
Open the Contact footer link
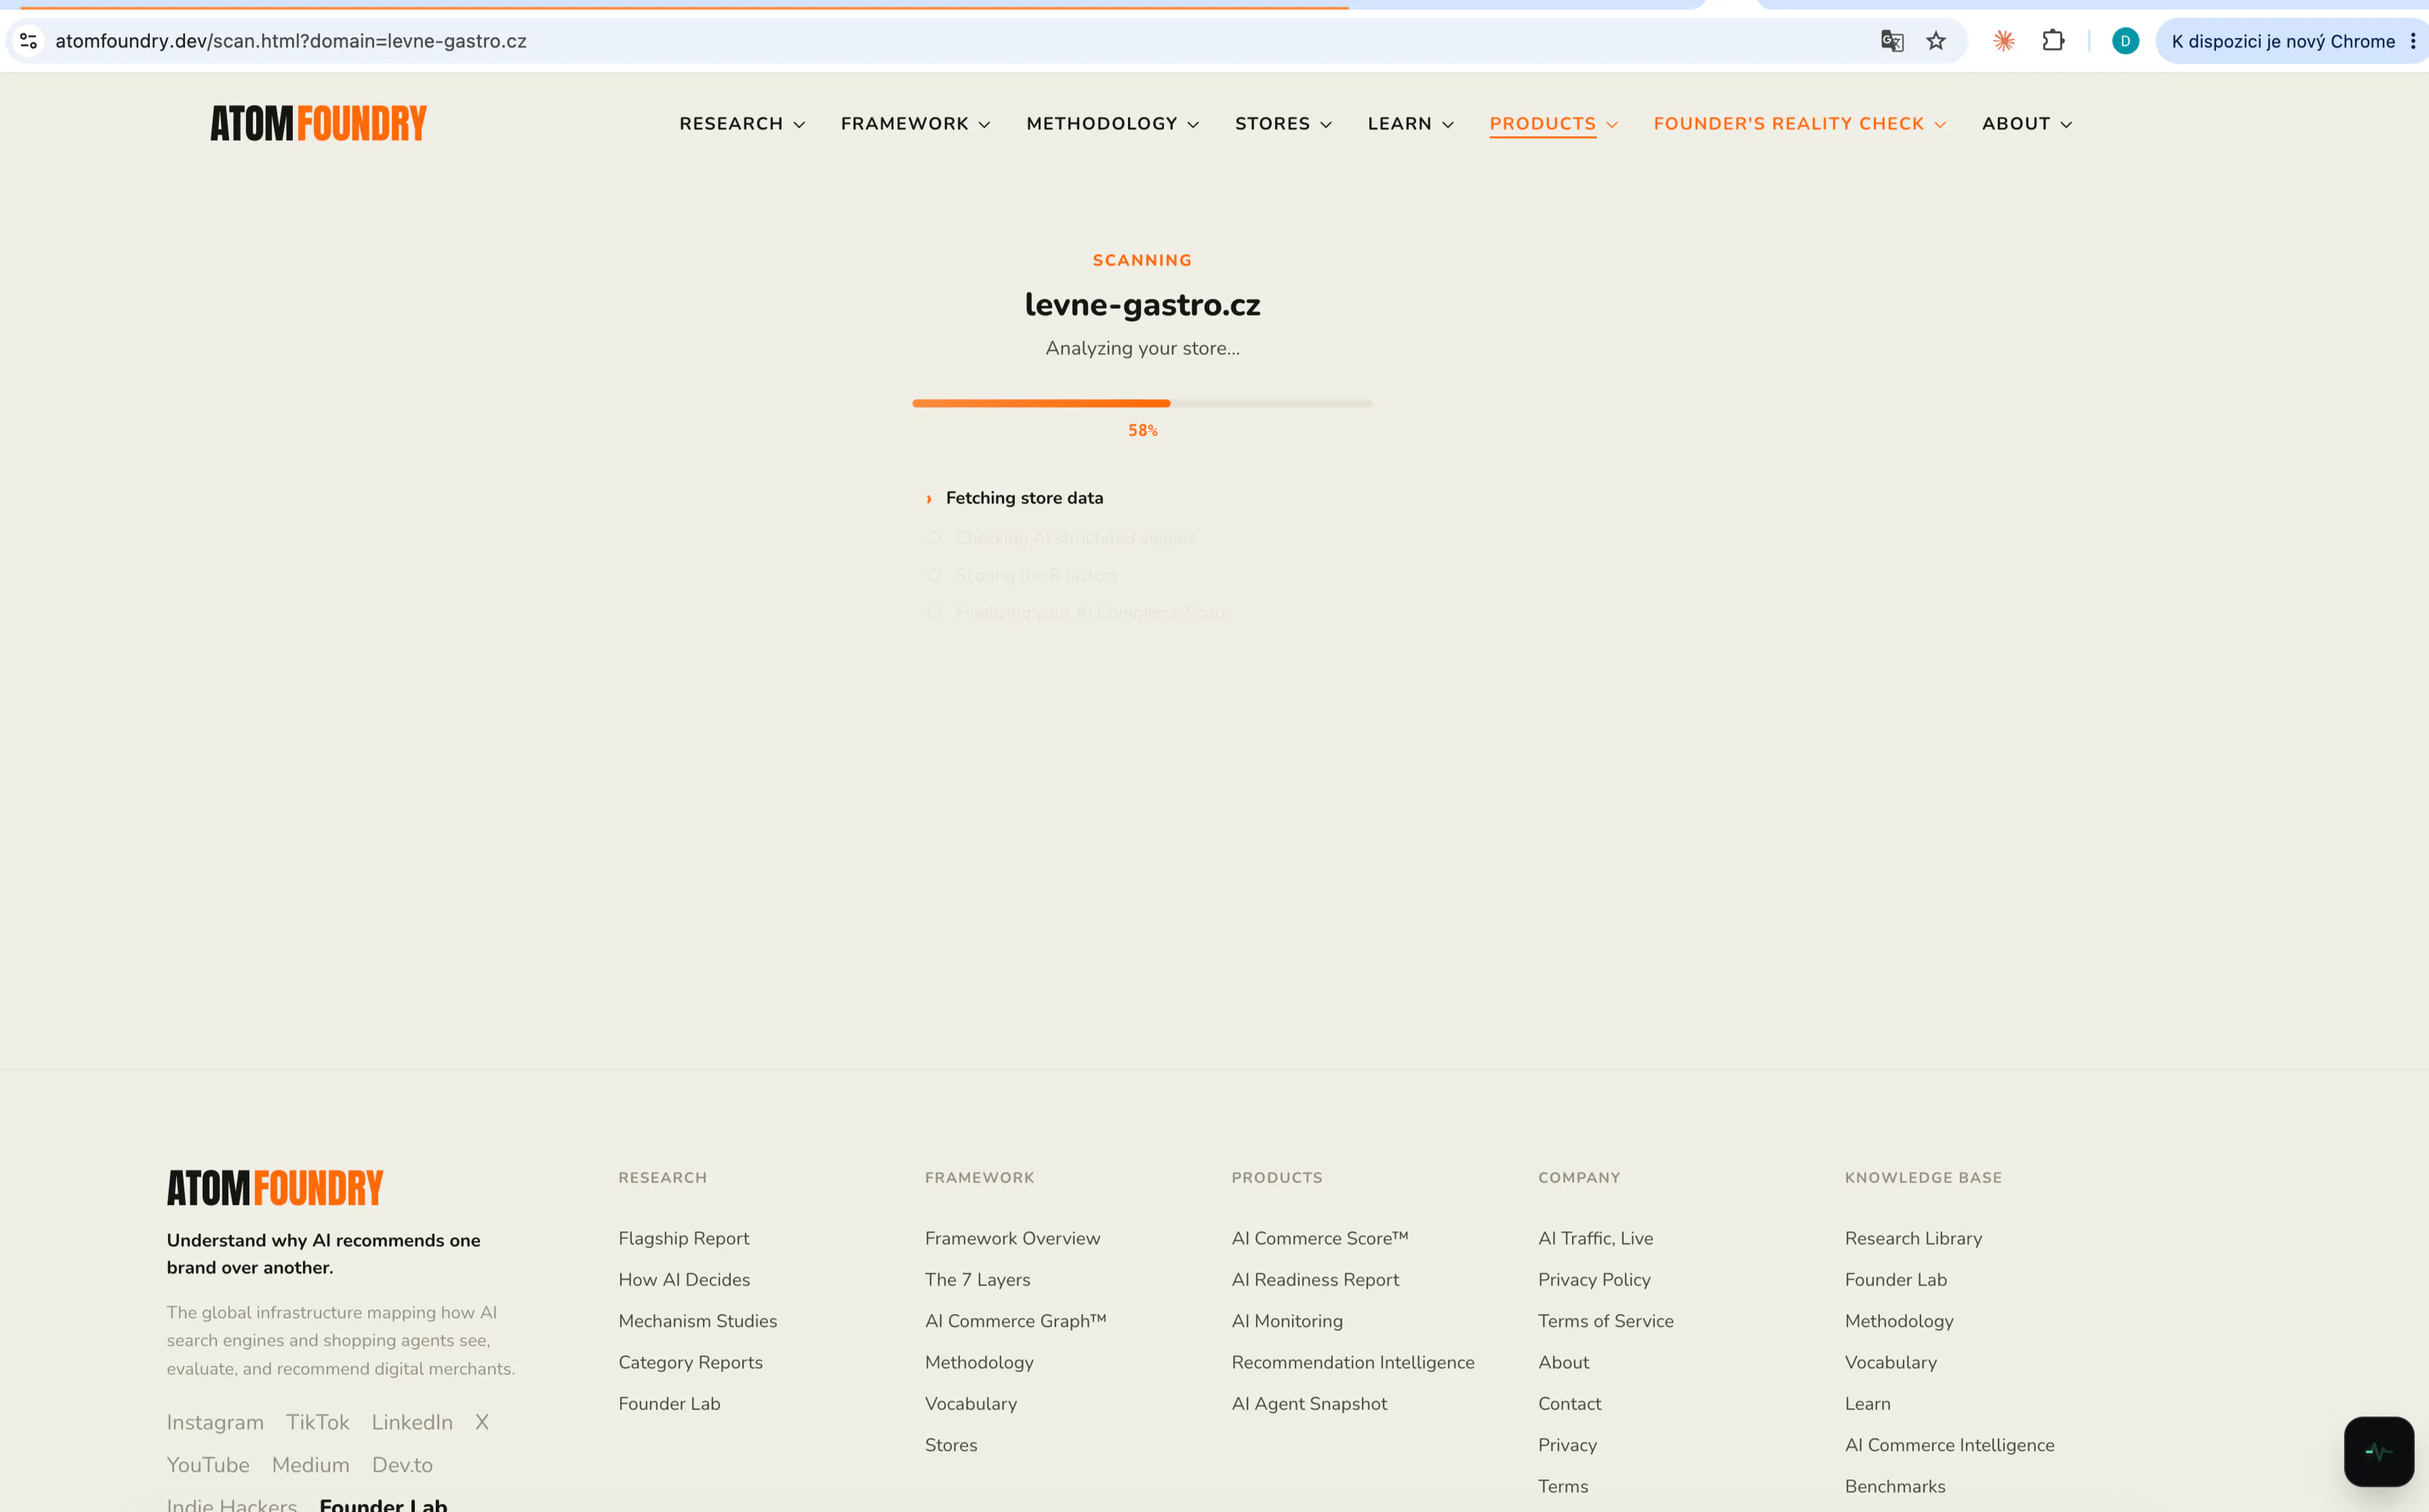(1569, 1403)
